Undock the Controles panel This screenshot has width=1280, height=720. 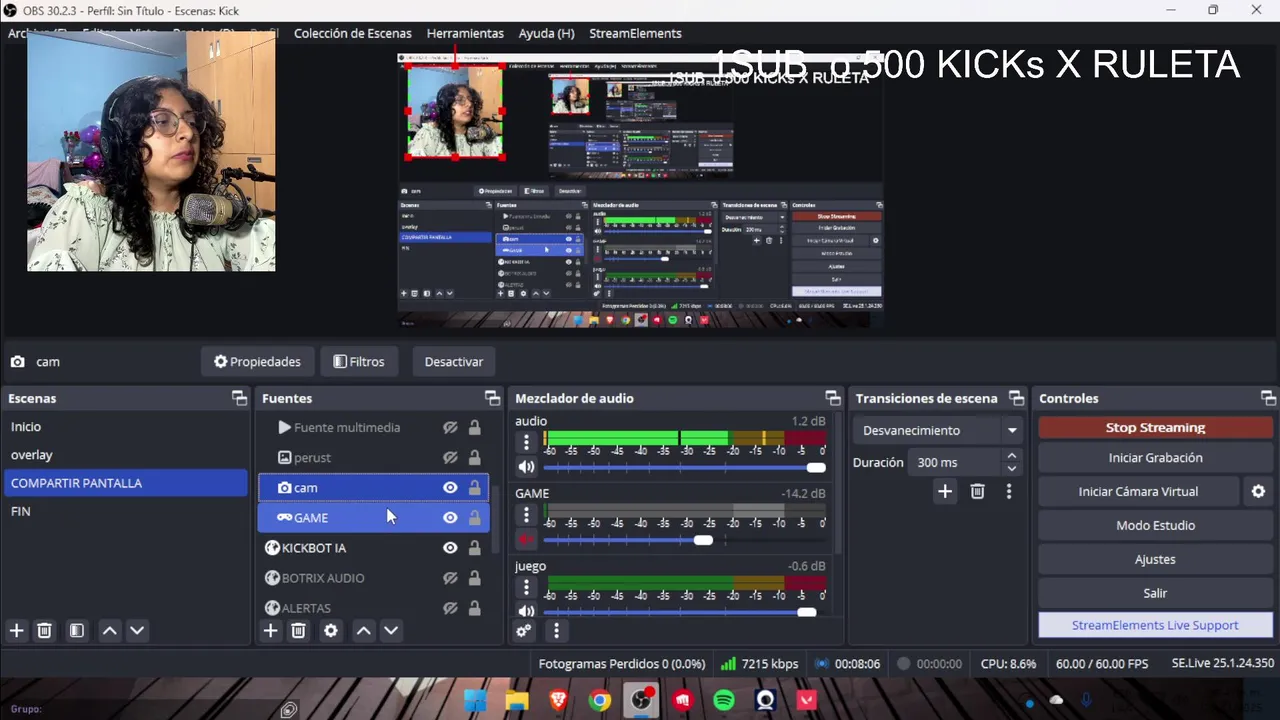click(x=1268, y=398)
